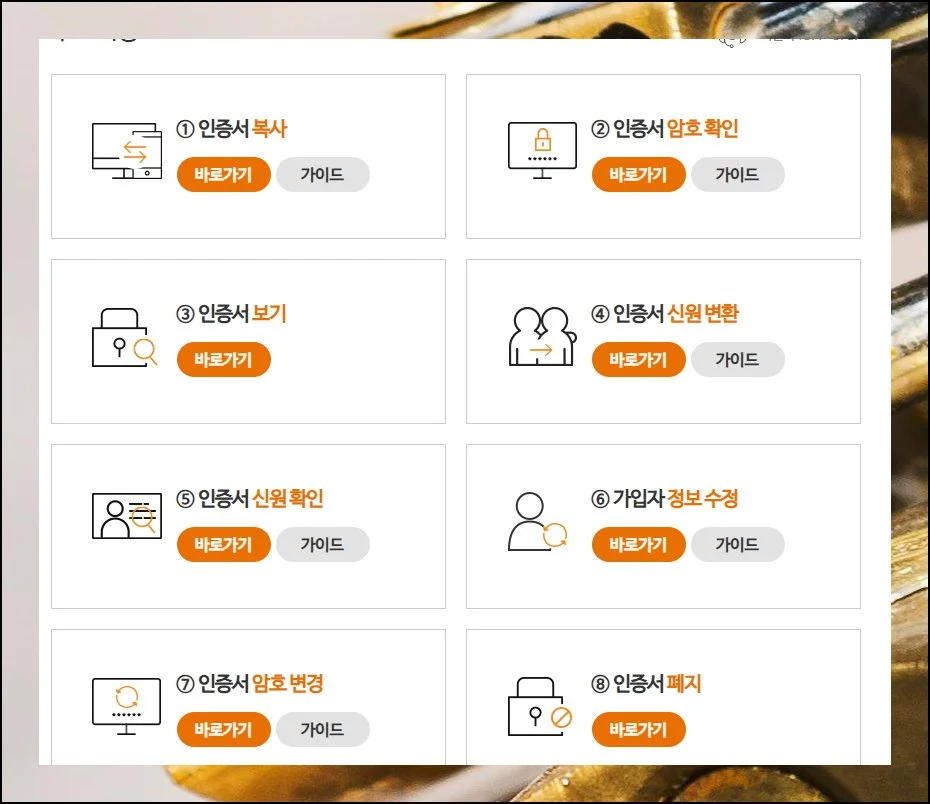This screenshot has height=804, width=930.
Task: Click the password change monitor icon
Action: (x=126, y=706)
